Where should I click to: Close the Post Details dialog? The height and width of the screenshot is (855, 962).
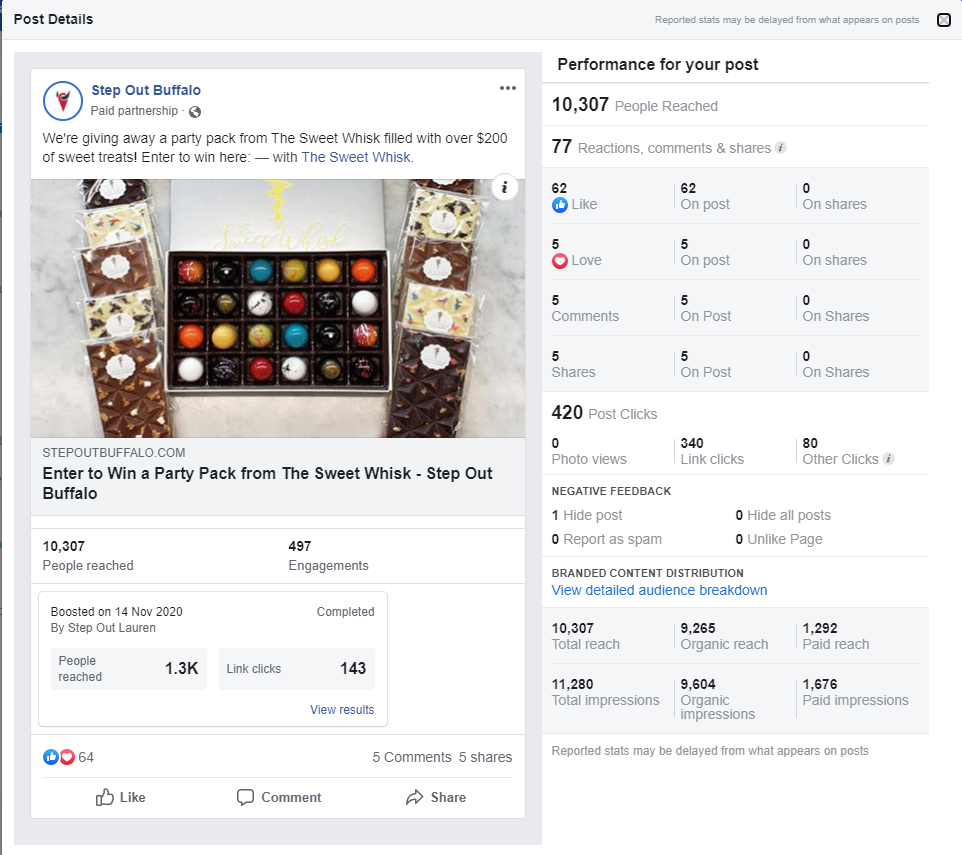coord(944,20)
